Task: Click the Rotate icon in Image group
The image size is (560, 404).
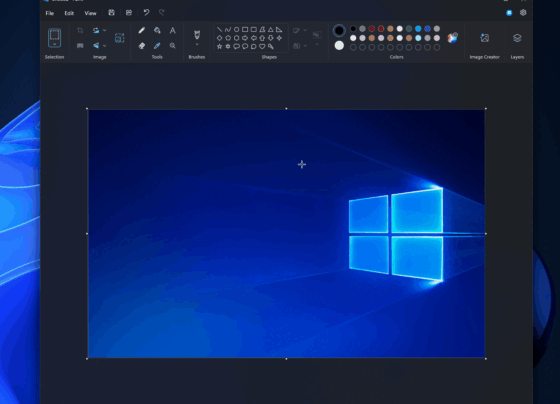Action: tap(96, 30)
